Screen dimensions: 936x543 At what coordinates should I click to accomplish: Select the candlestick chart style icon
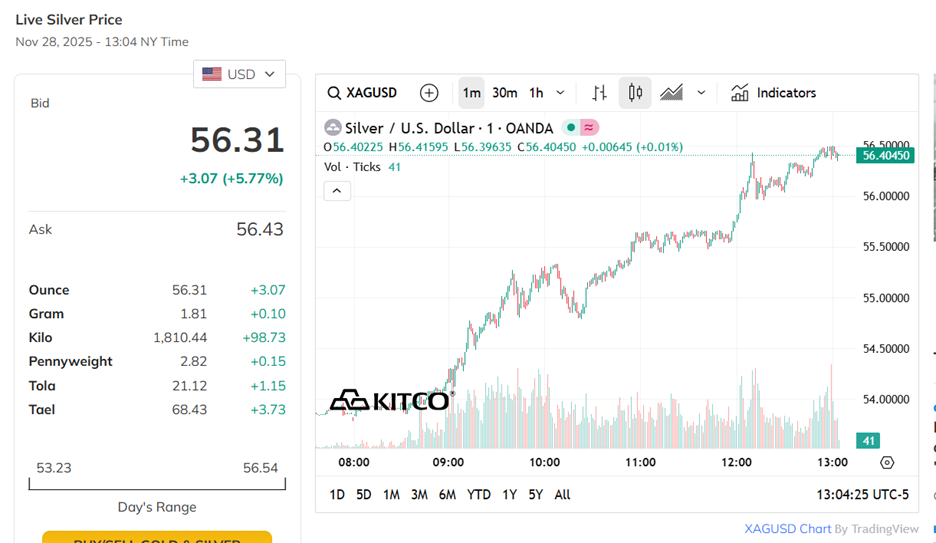tap(635, 93)
